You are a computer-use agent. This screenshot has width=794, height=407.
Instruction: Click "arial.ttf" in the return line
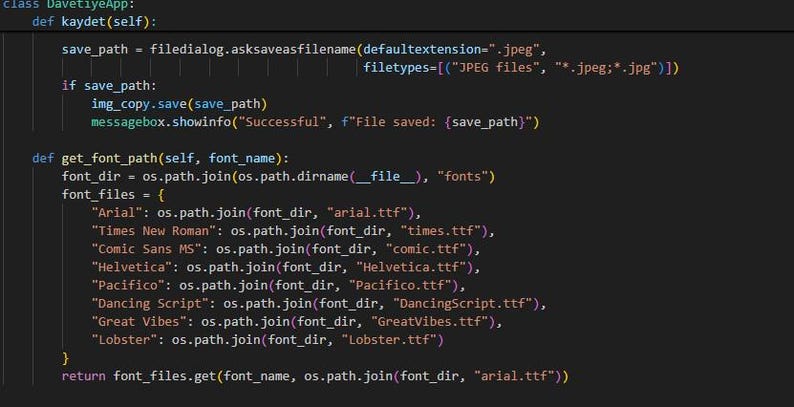point(514,376)
